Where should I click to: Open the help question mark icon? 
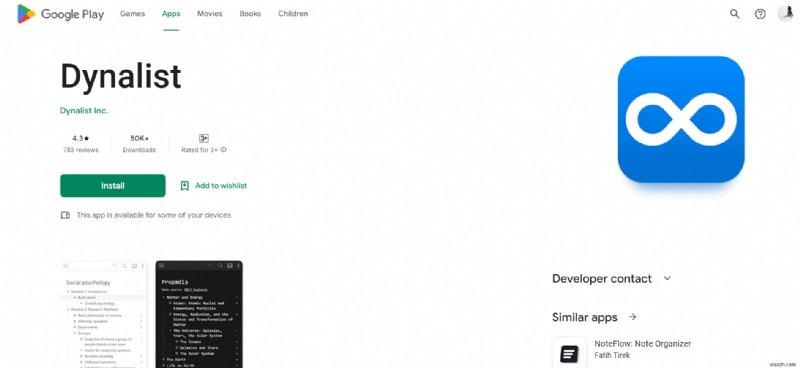tap(760, 14)
